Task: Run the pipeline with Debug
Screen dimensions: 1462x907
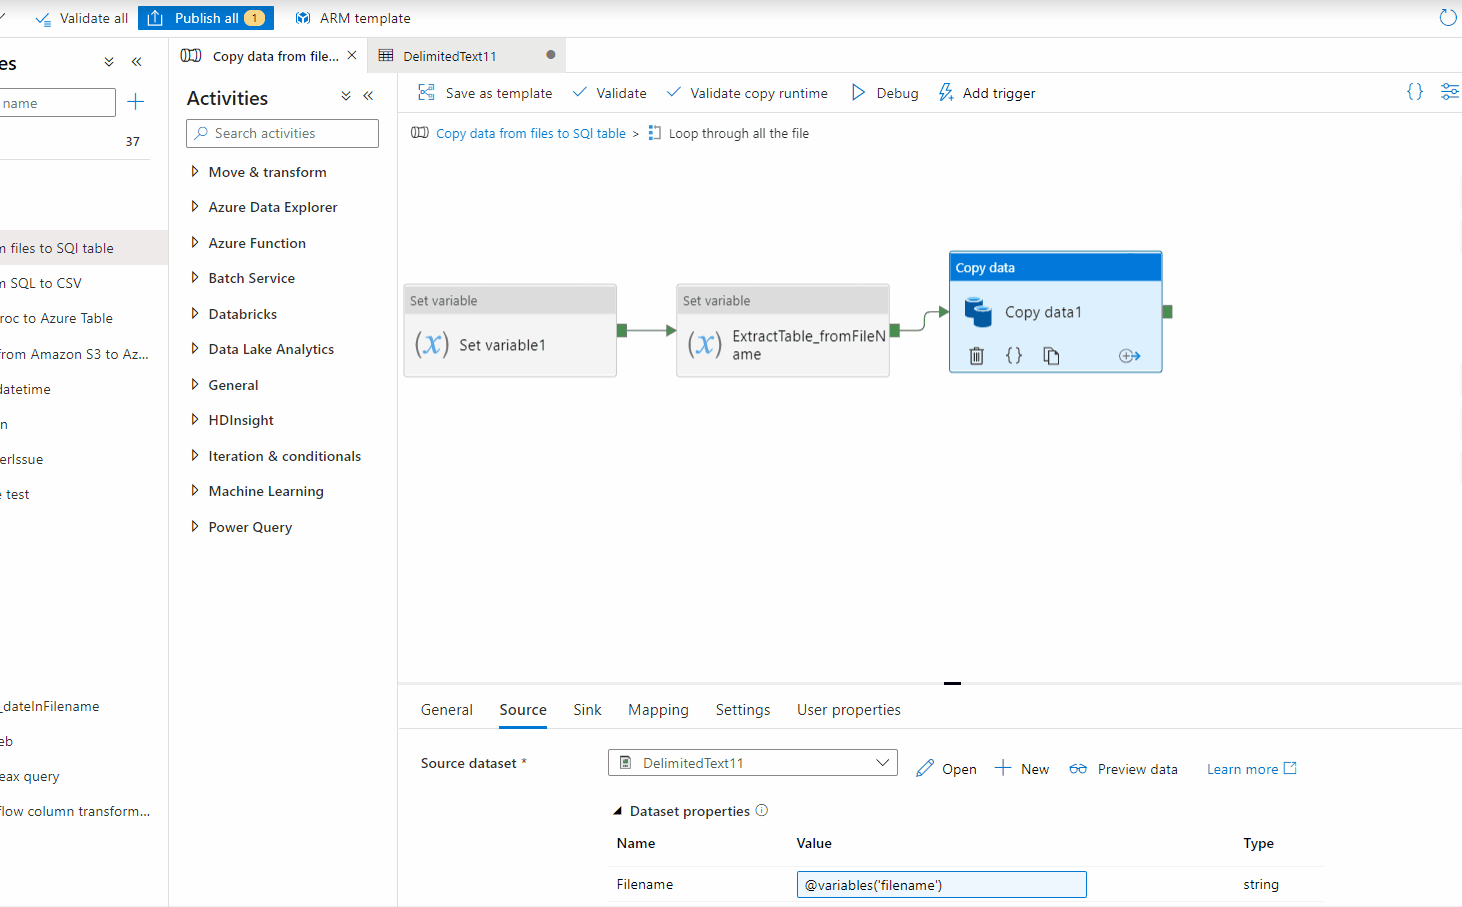Action: (x=884, y=92)
